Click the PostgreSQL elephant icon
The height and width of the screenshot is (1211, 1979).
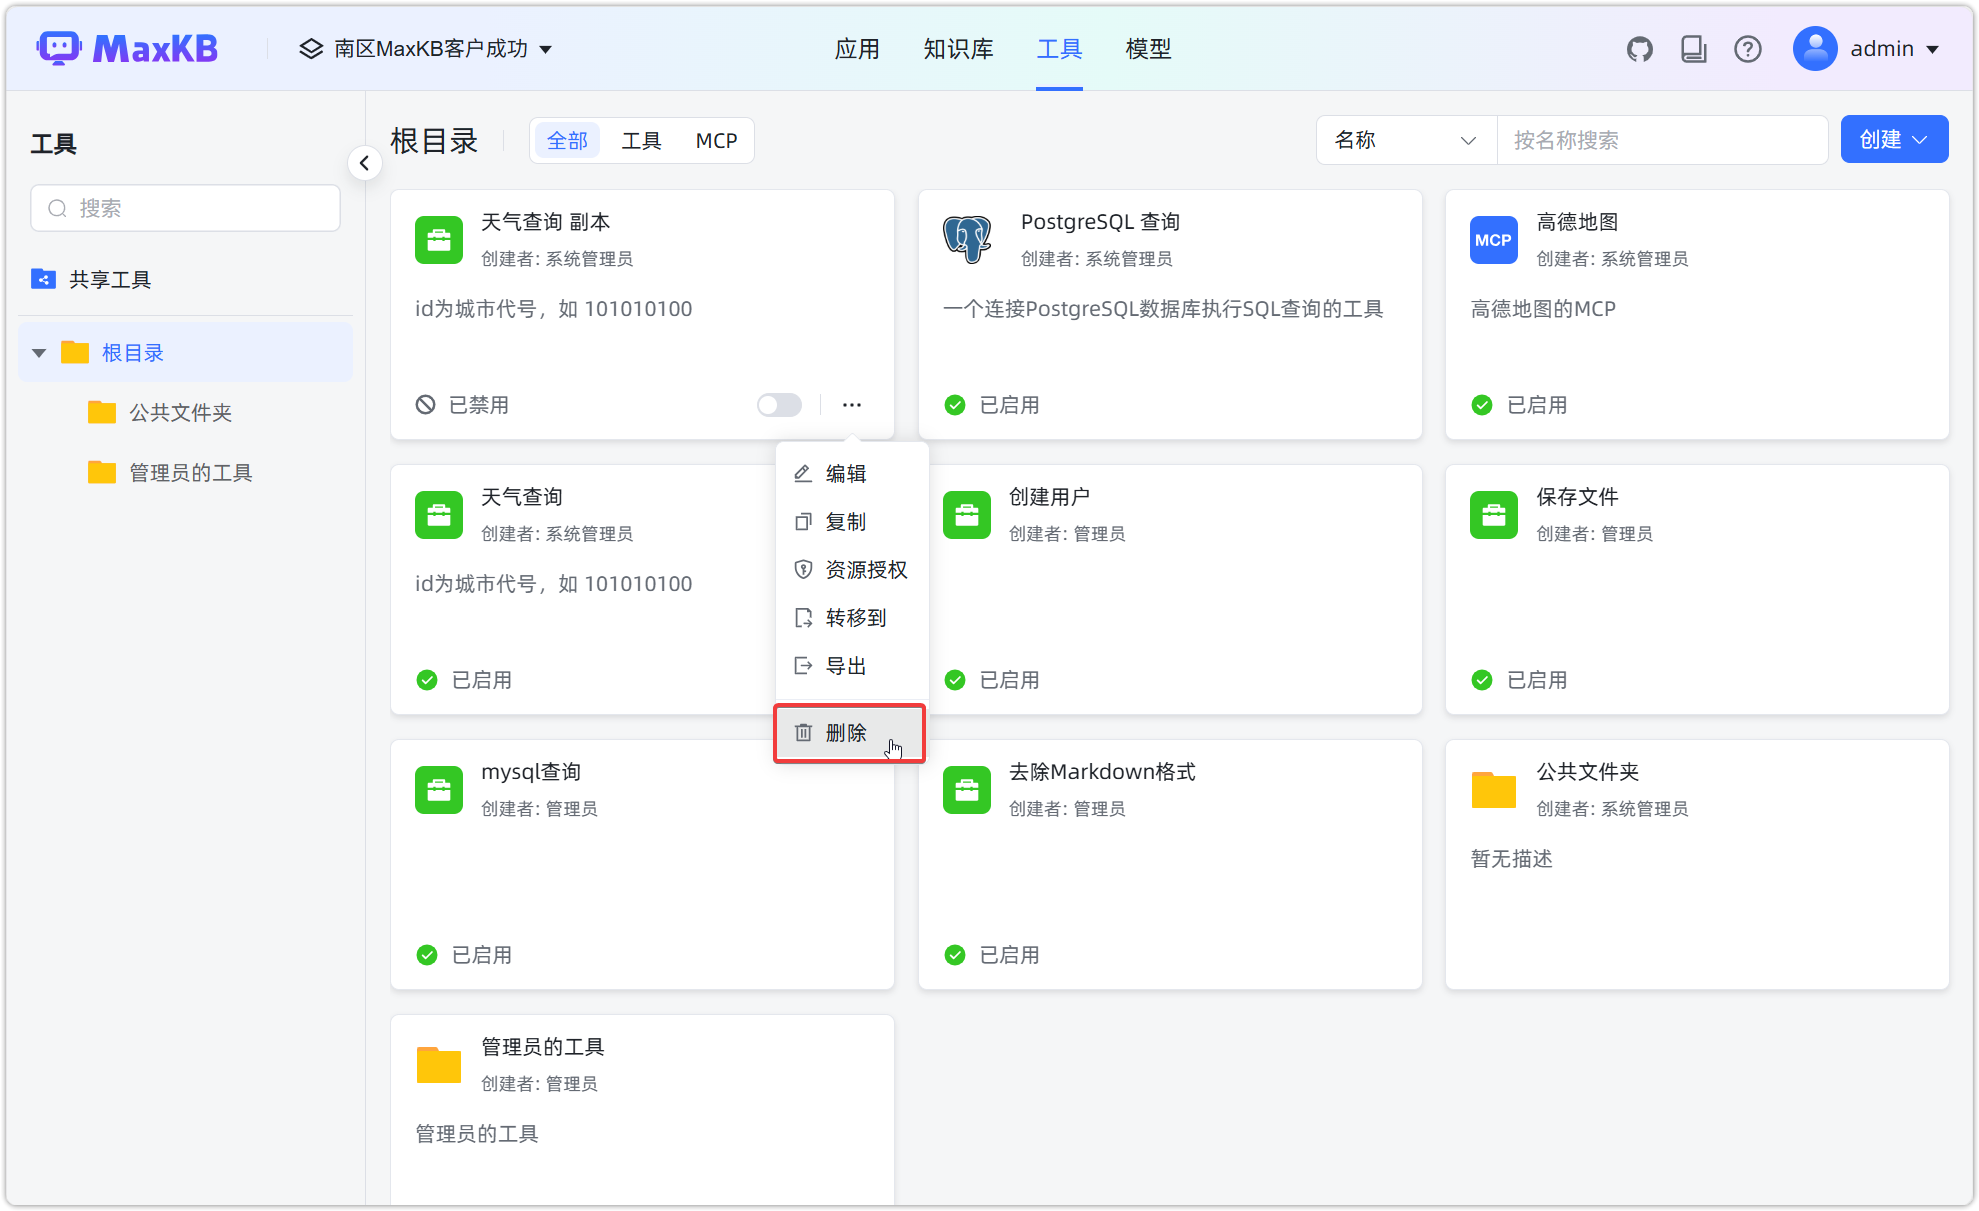tap(967, 239)
